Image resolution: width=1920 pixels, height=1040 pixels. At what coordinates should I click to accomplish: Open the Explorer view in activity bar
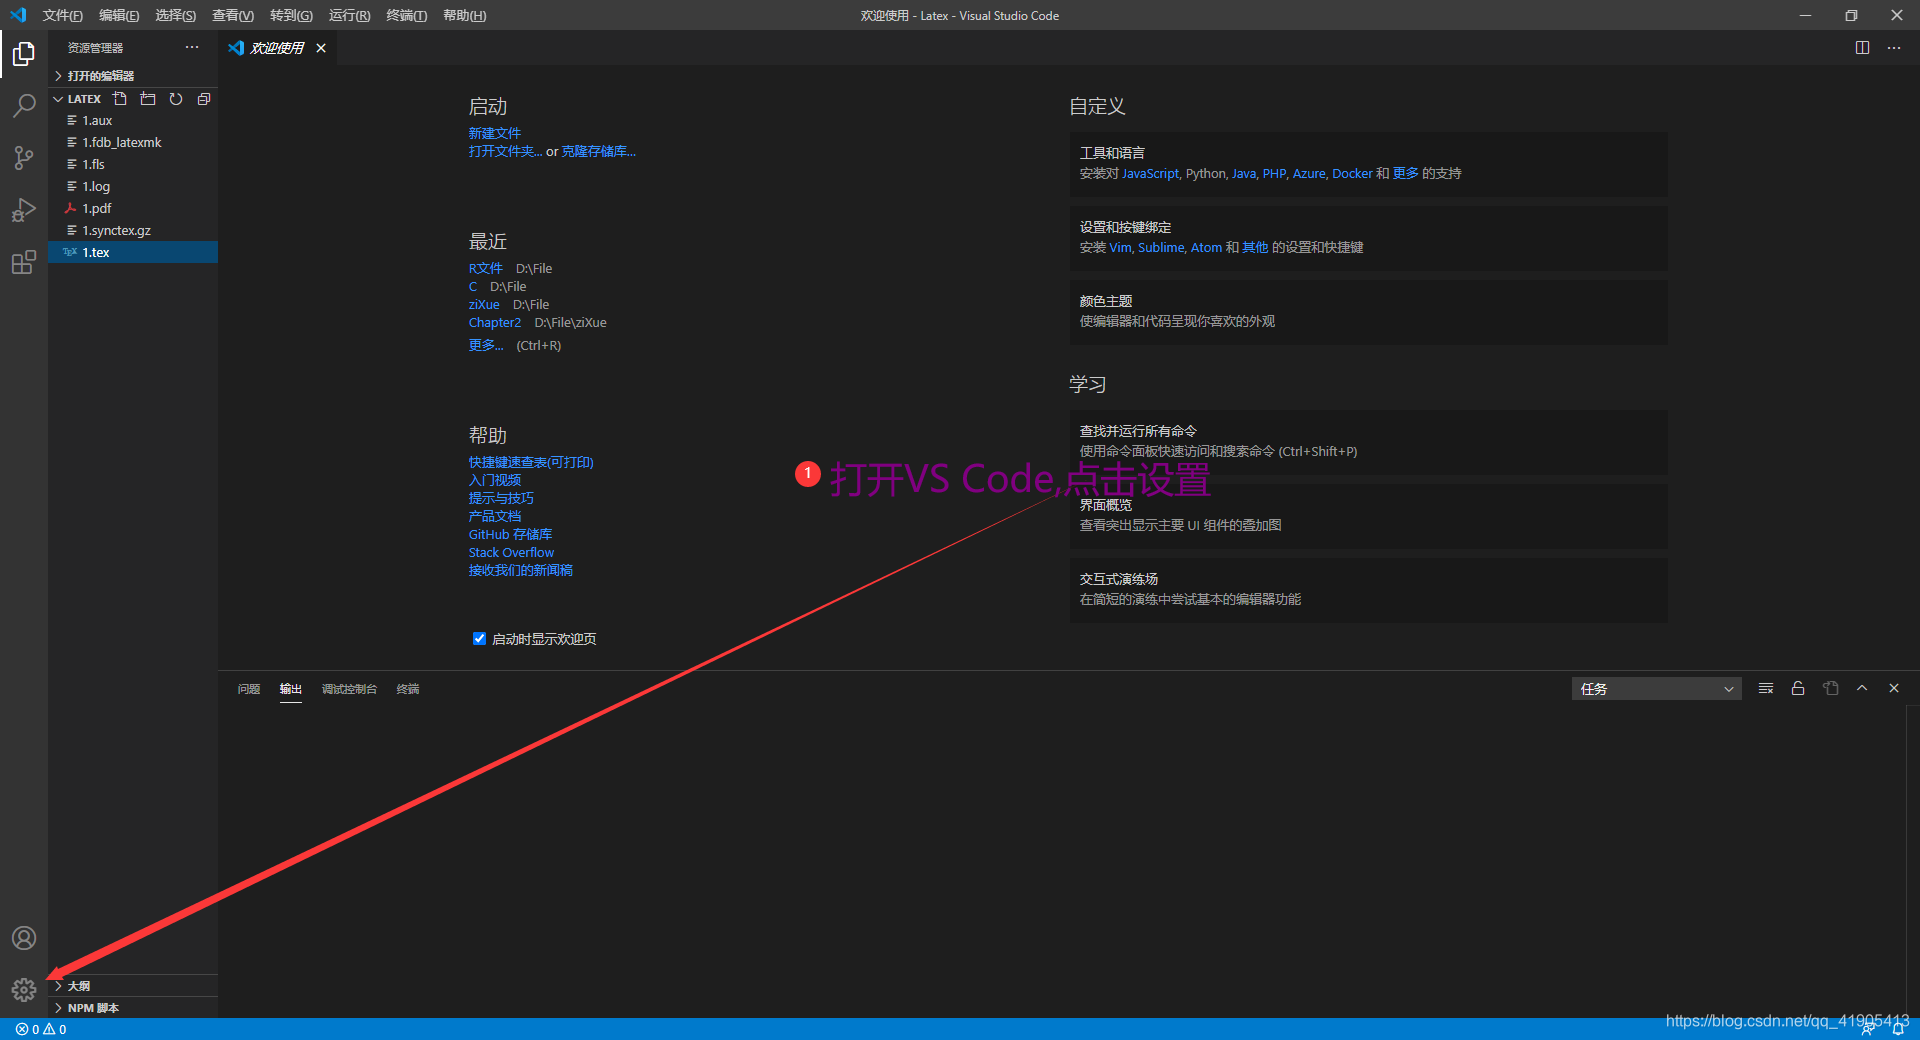coord(24,54)
